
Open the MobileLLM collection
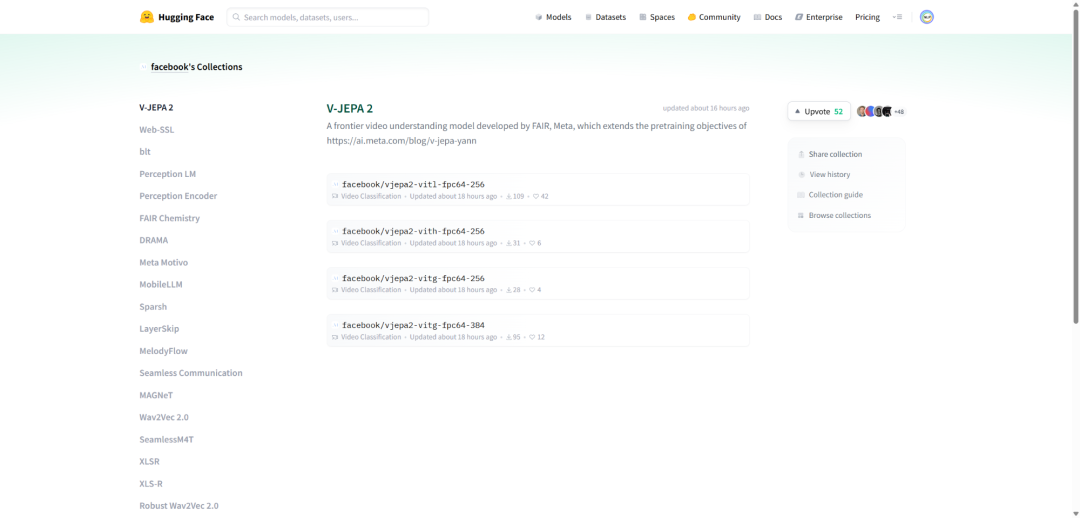pyautogui.click(x=160, y=284)
